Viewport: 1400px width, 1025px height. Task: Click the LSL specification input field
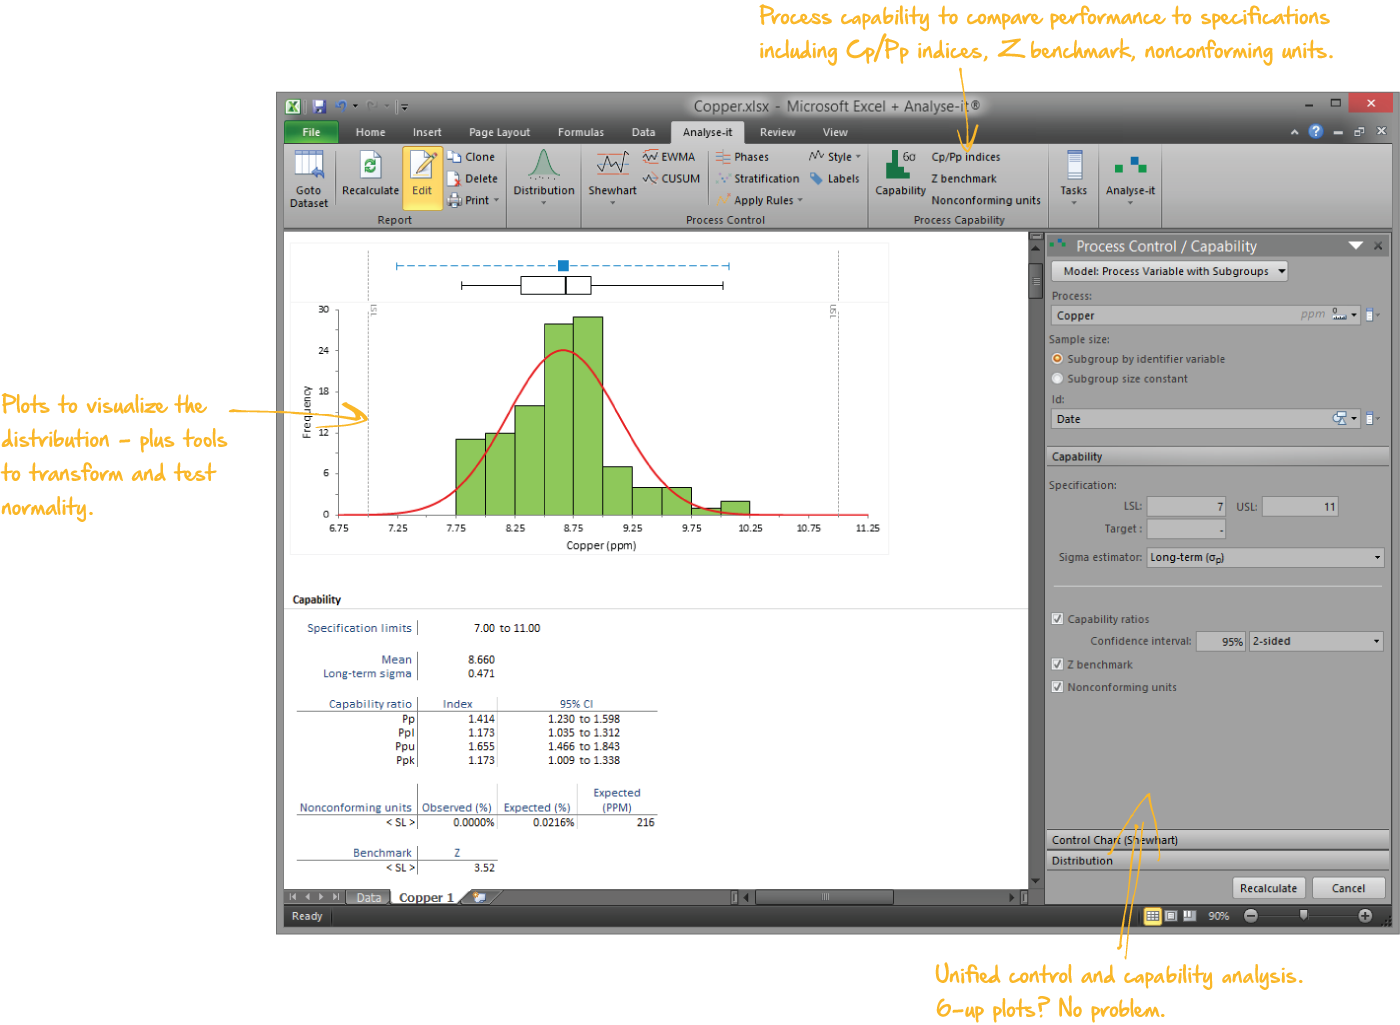tap(1186, 507)
